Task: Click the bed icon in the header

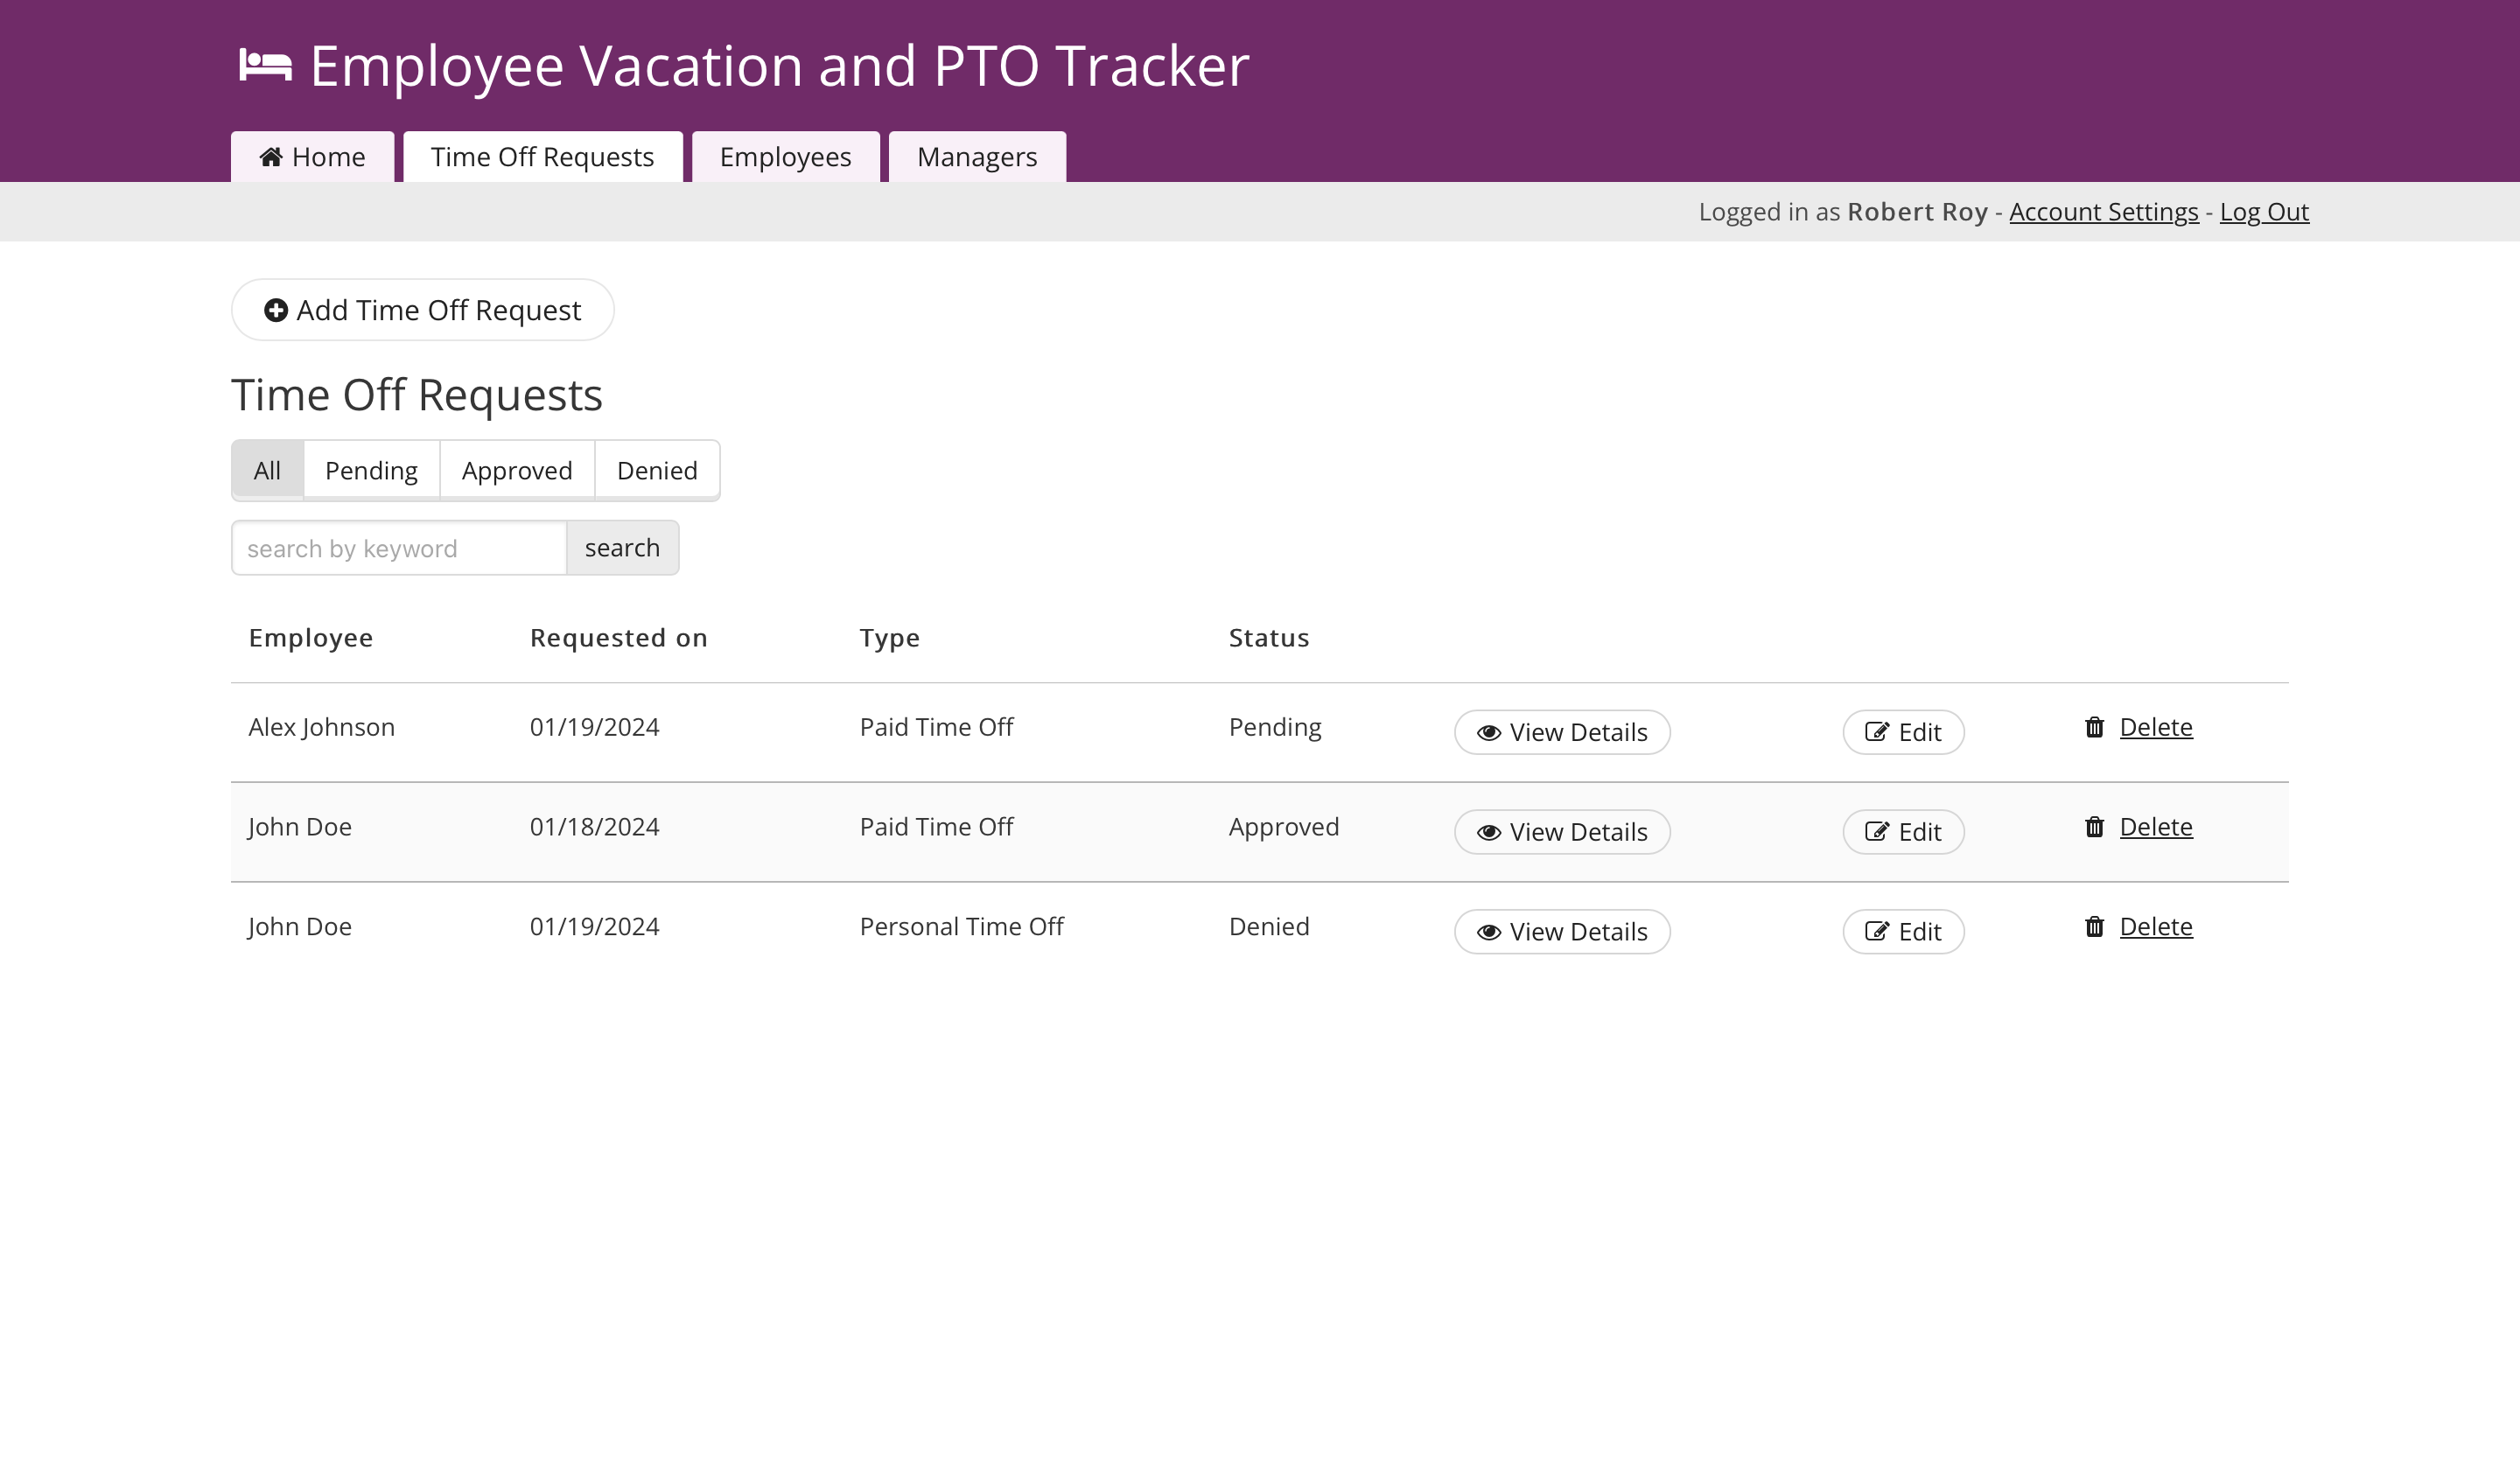Action: [265, 66]
